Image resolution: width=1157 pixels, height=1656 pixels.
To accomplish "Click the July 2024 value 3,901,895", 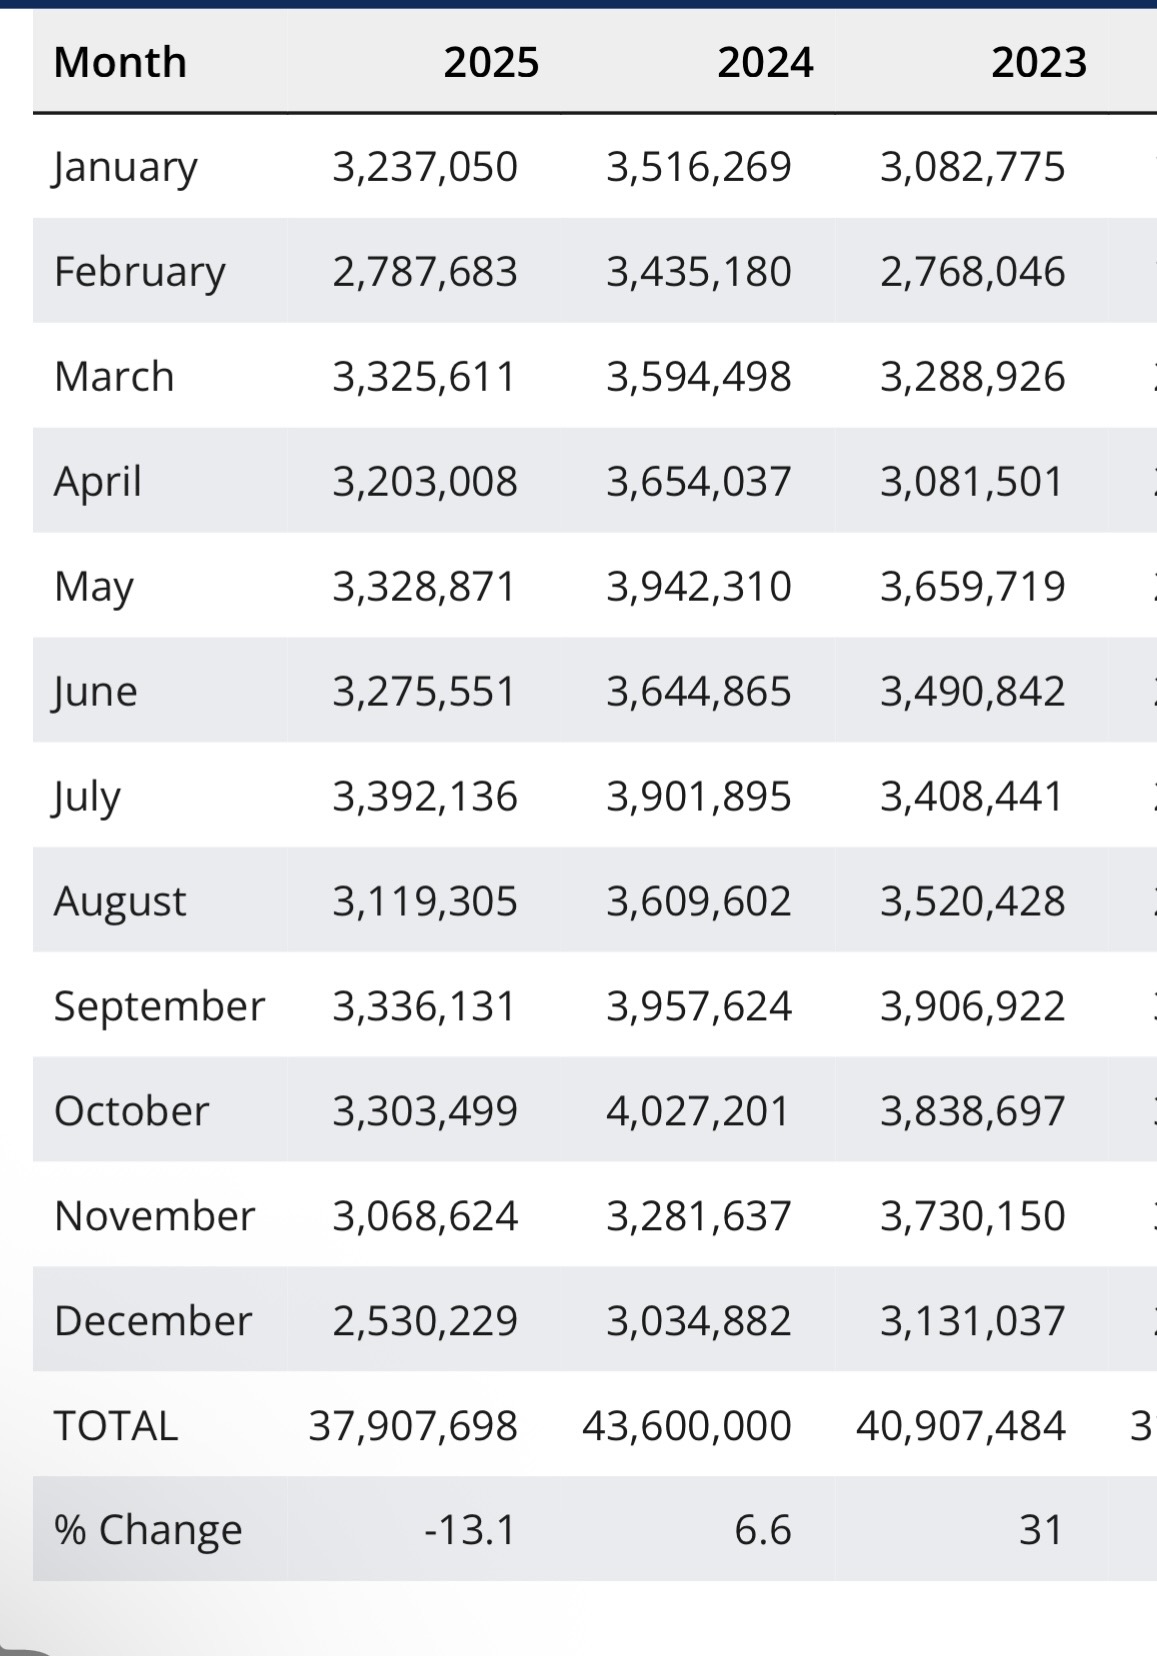I will coord(698,797).
